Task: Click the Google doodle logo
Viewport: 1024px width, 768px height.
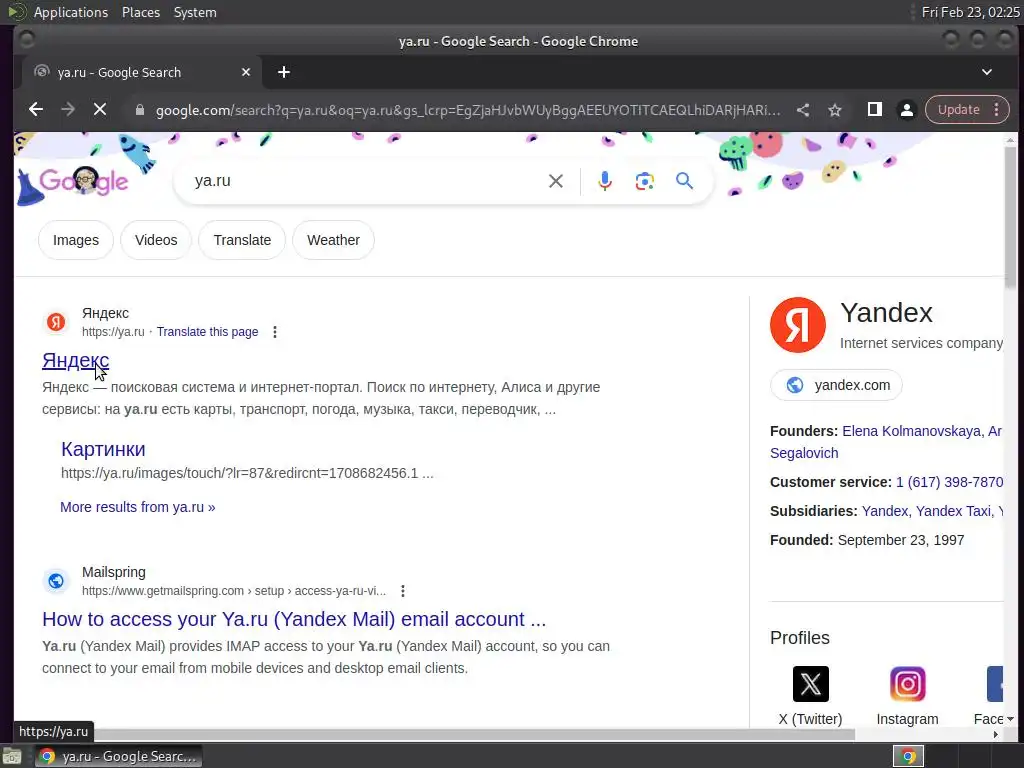Action: point(84,181)
